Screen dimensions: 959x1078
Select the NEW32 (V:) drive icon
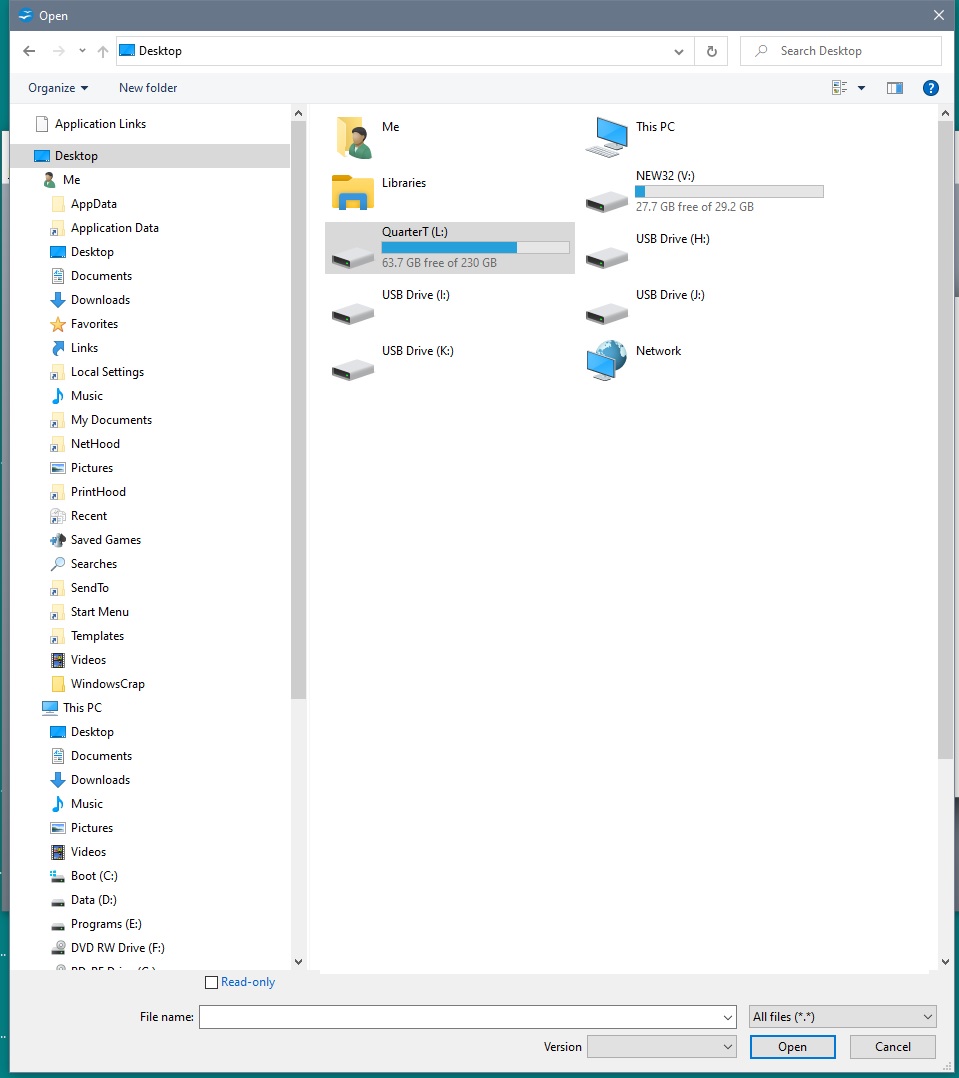click(x=607, y=201)
